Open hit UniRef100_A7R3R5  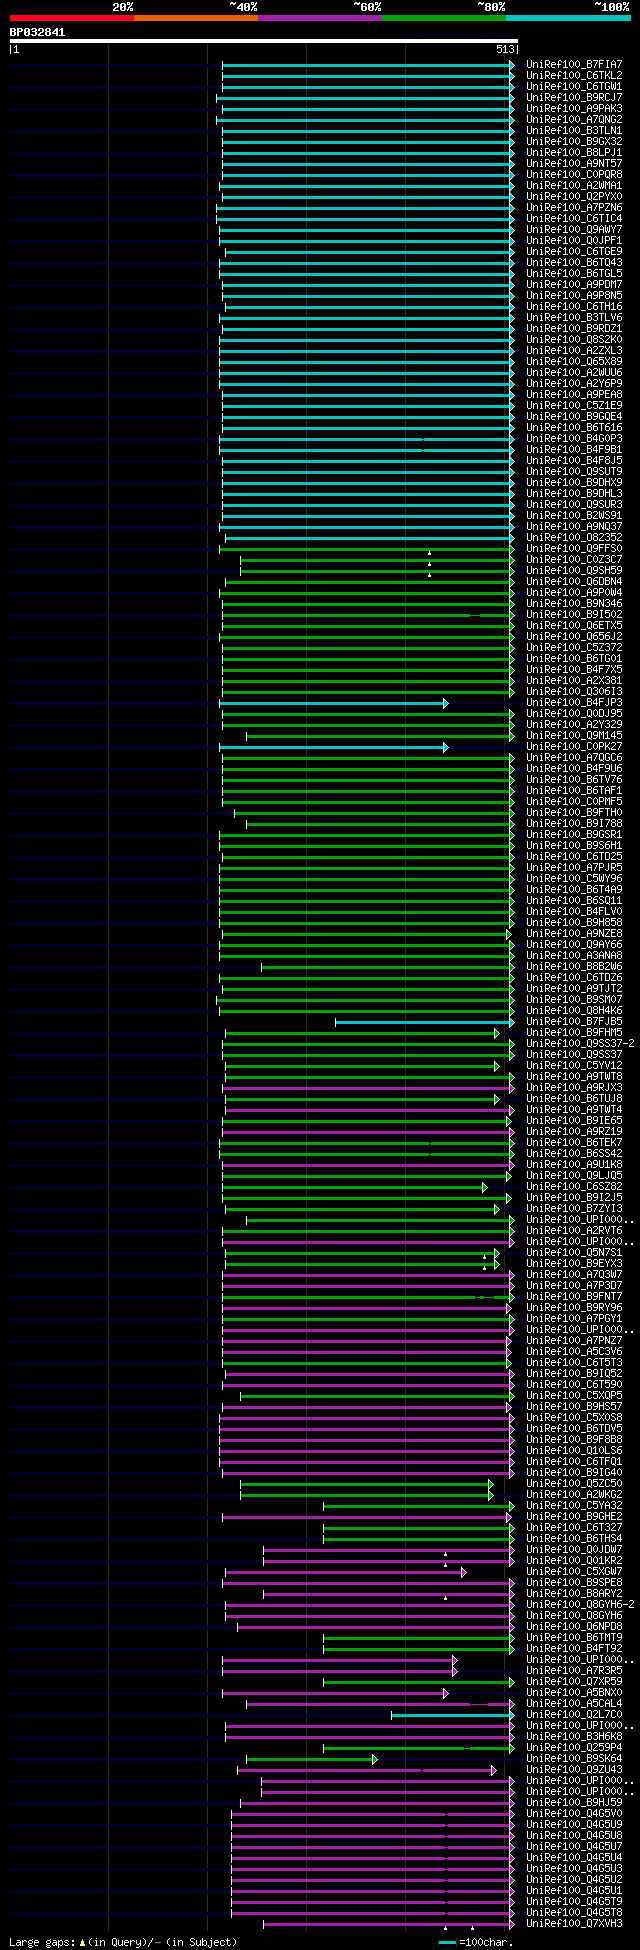[574, 1670]
